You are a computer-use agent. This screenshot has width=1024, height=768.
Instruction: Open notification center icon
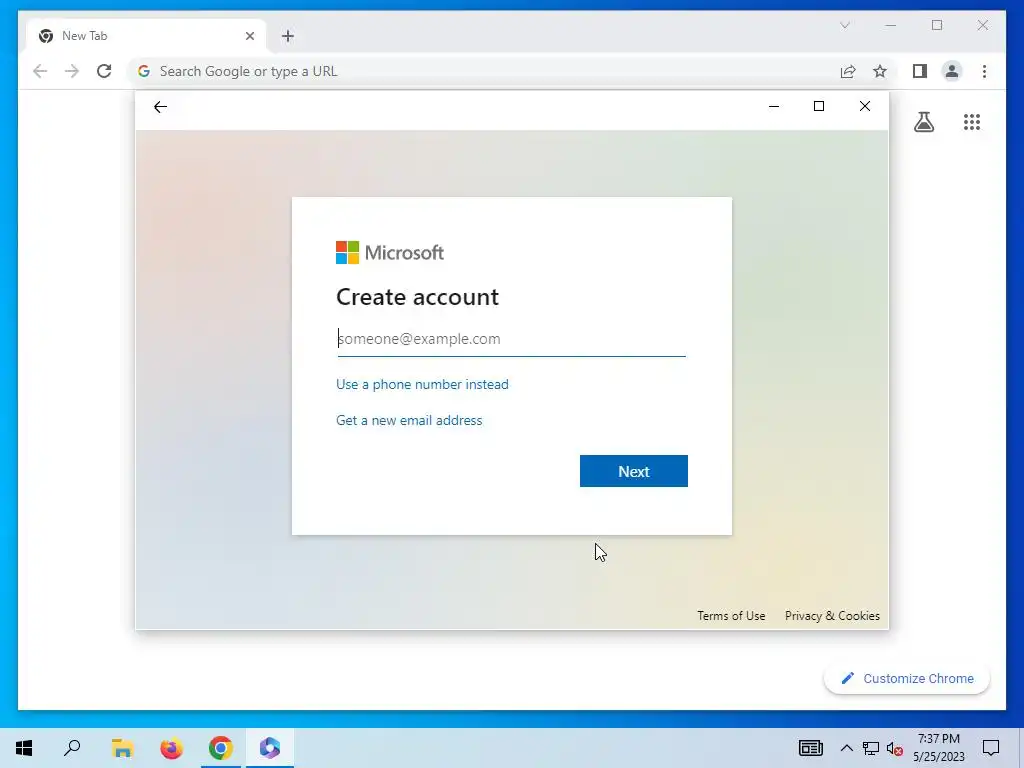coord(991,748)
